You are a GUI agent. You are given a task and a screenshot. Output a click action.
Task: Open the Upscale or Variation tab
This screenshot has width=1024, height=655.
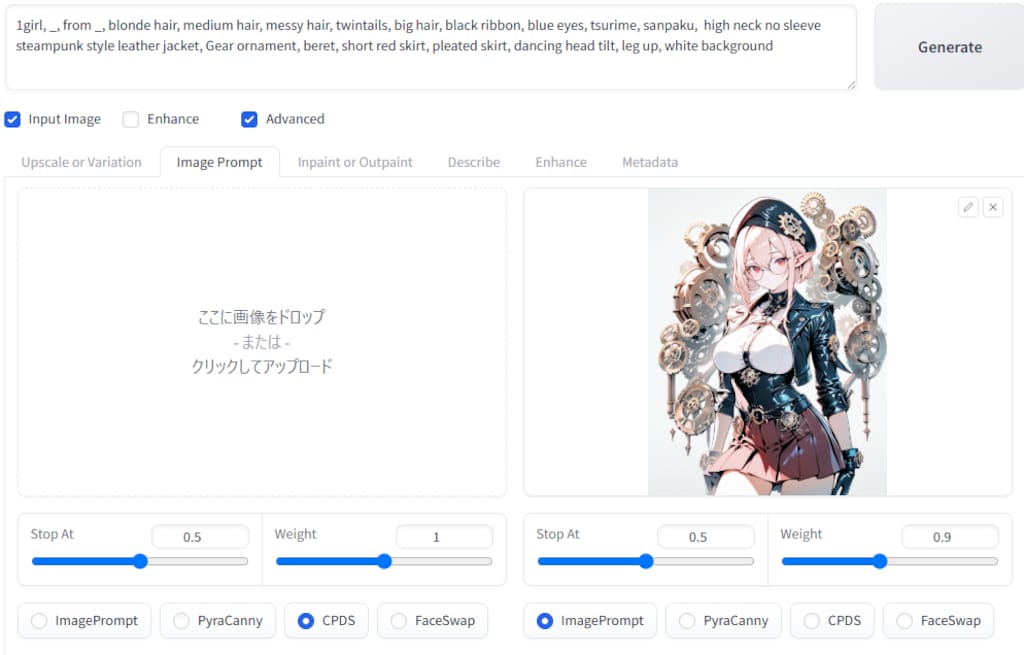pyautogui.click(x=80, y=161)
